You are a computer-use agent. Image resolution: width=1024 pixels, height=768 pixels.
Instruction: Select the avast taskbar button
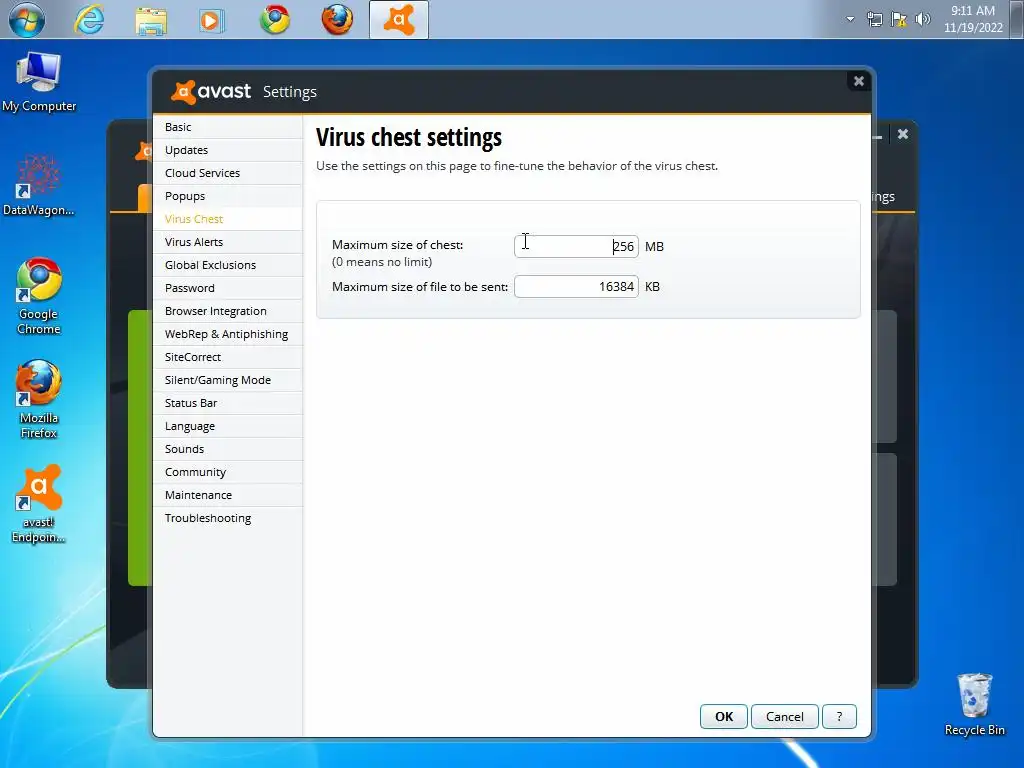pos(399,20)
